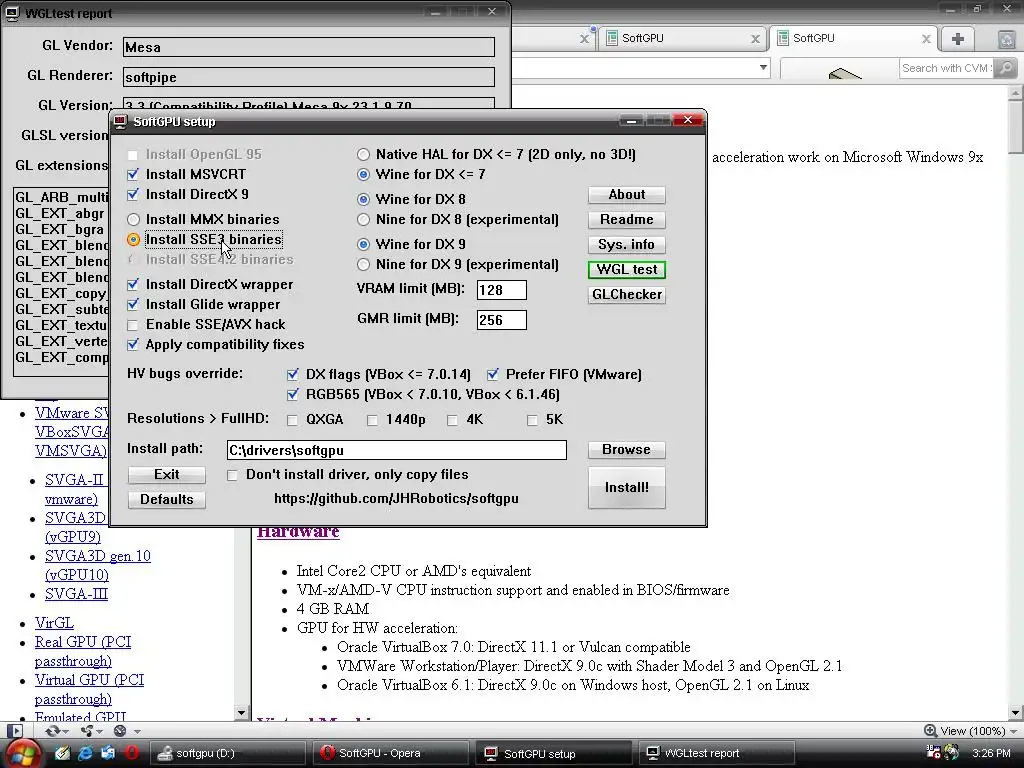Click the Sys. info button
This screenshot has height=768, width=1024.
coord(626,244)
